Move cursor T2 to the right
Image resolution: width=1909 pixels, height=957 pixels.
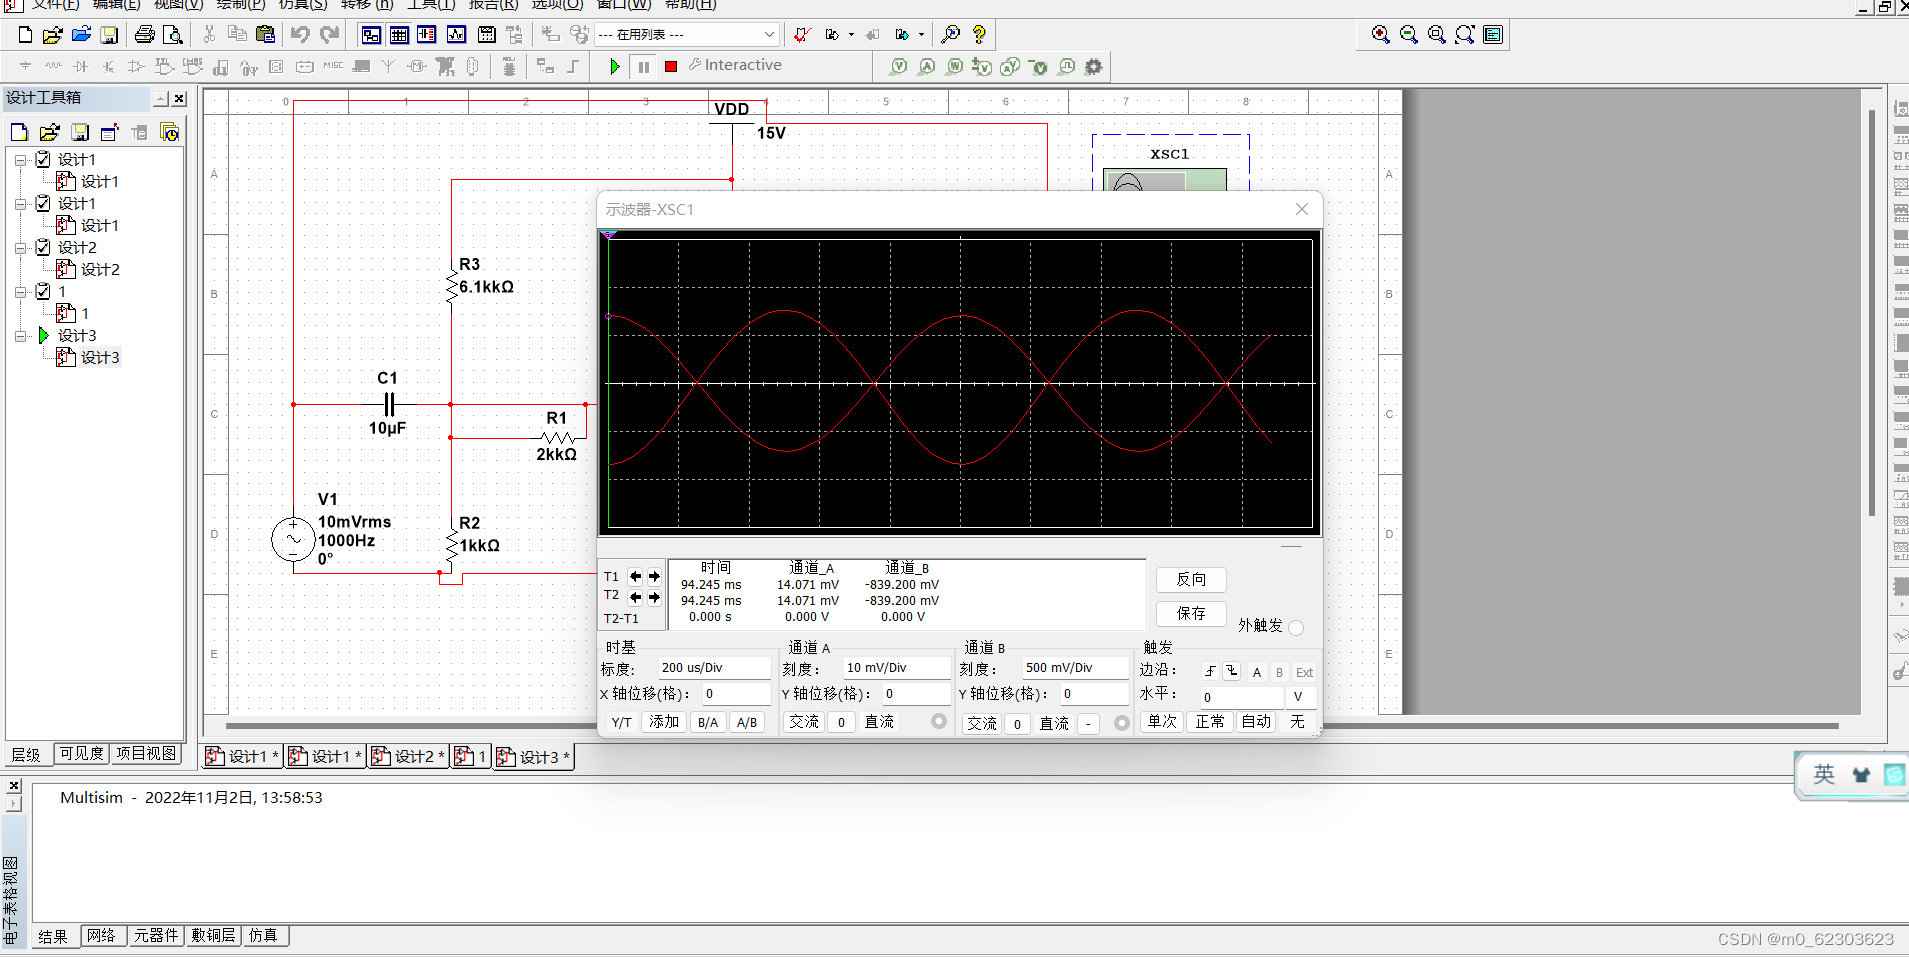tap(654, 597)
